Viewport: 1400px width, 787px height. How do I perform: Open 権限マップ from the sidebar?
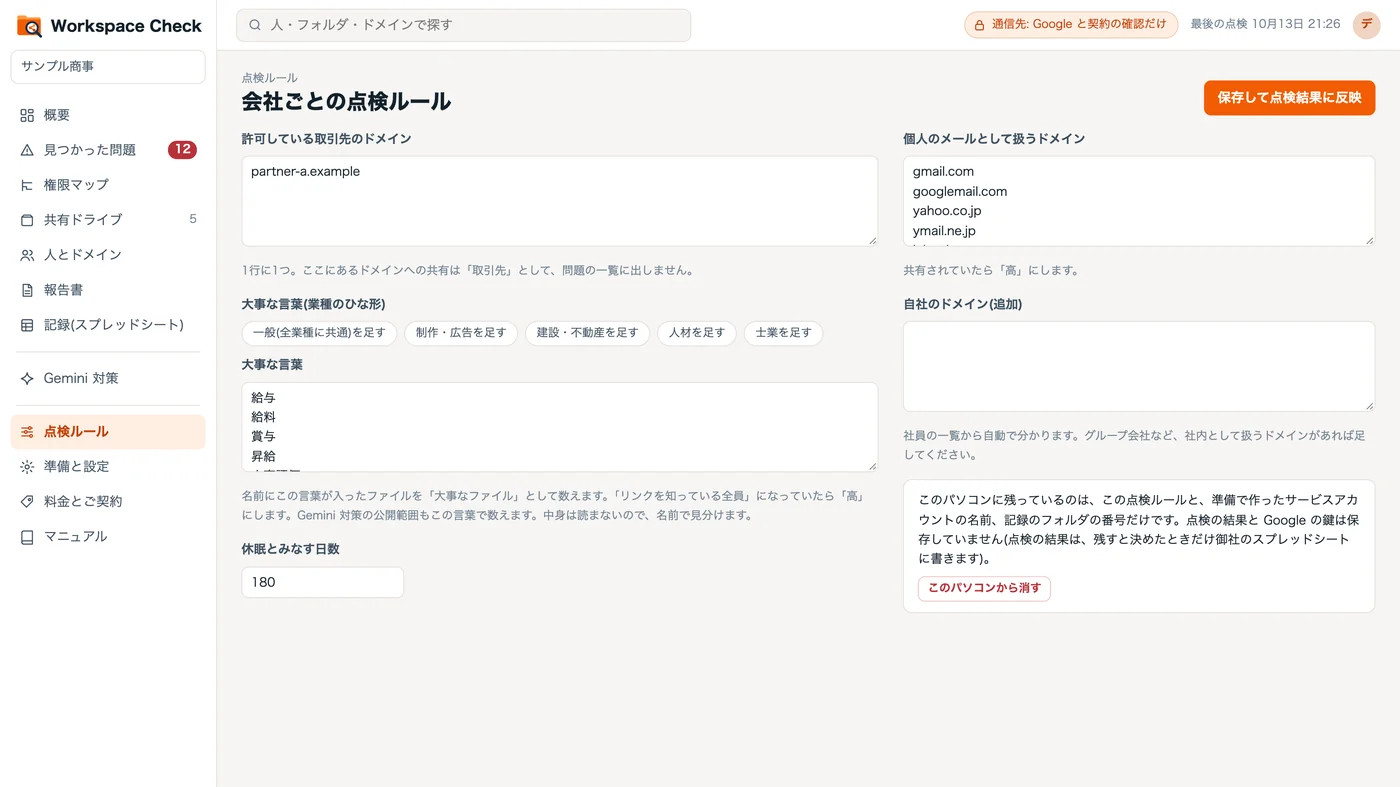[x=108, y=185]
